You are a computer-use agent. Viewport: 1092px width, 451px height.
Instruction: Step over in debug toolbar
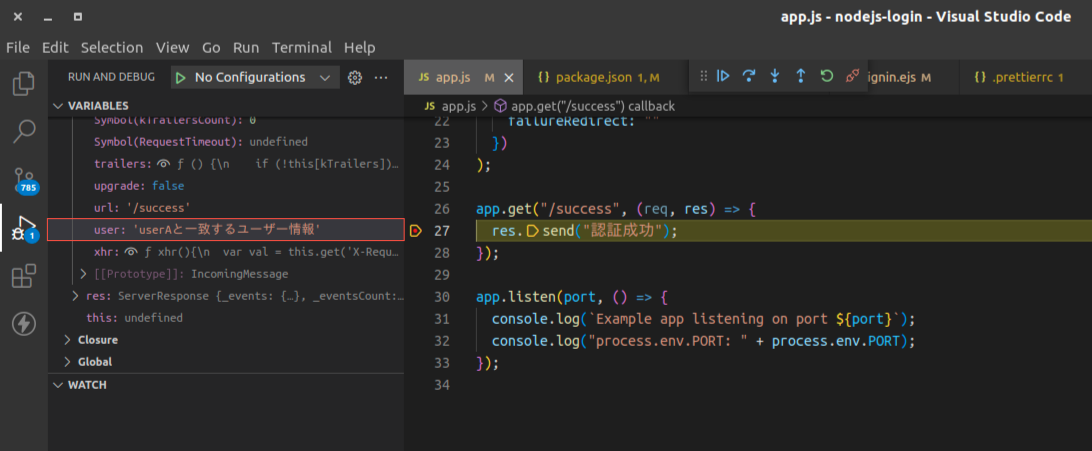[749, 76]
